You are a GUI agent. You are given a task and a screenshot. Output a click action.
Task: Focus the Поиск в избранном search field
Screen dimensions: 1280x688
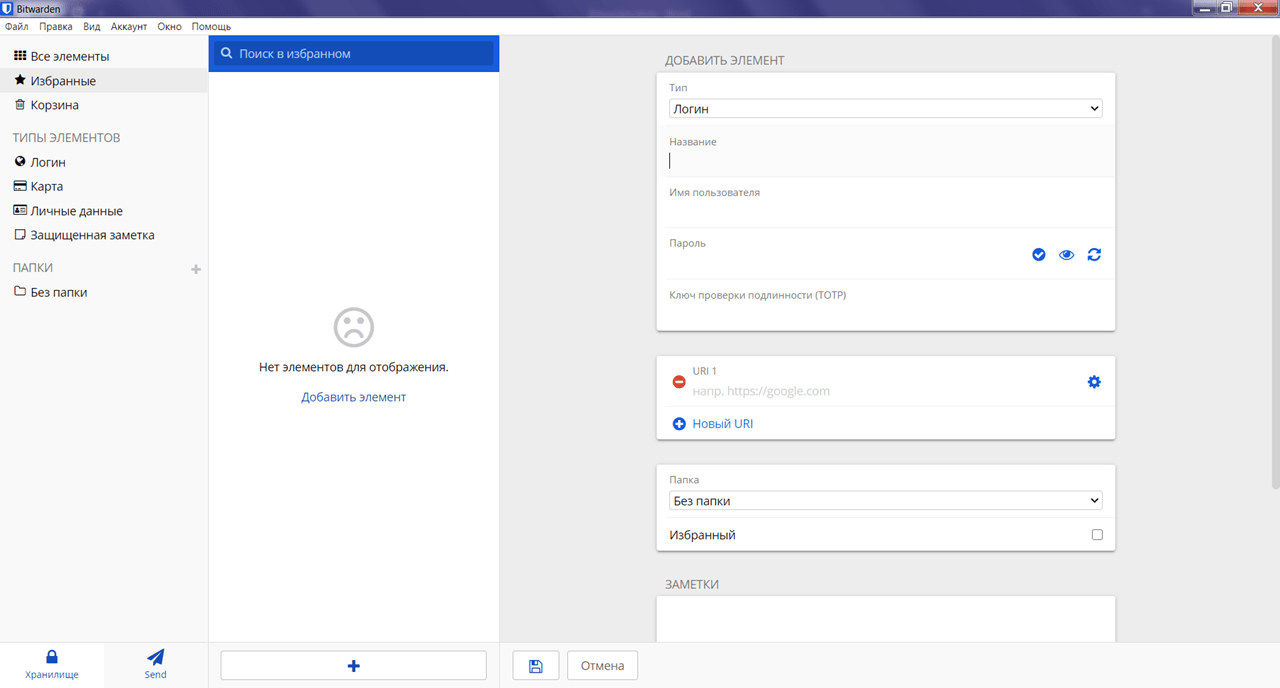click(x=354, y=54)
